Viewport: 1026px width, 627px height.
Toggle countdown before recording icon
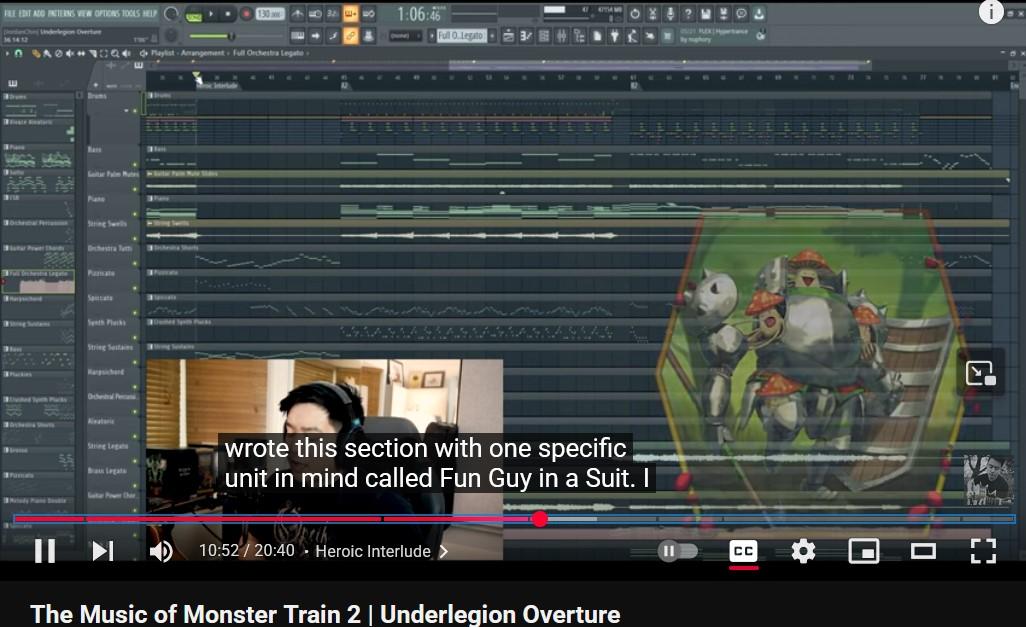333,14
